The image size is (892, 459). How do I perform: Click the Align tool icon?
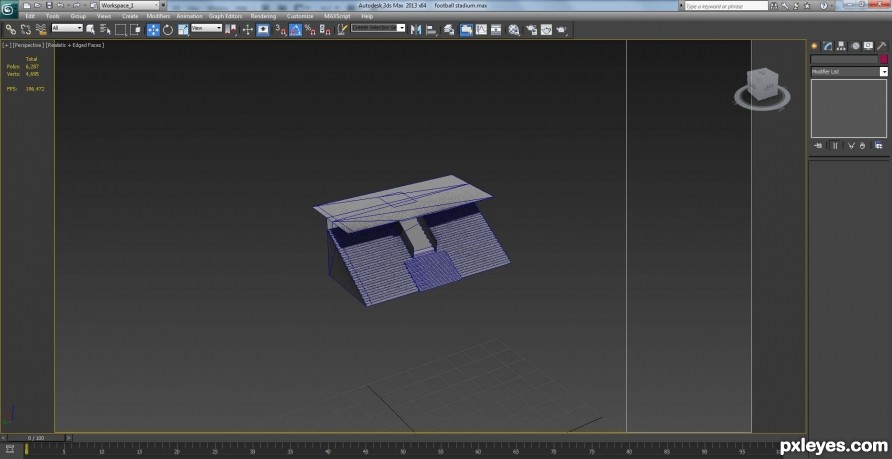tap(431, 30)
